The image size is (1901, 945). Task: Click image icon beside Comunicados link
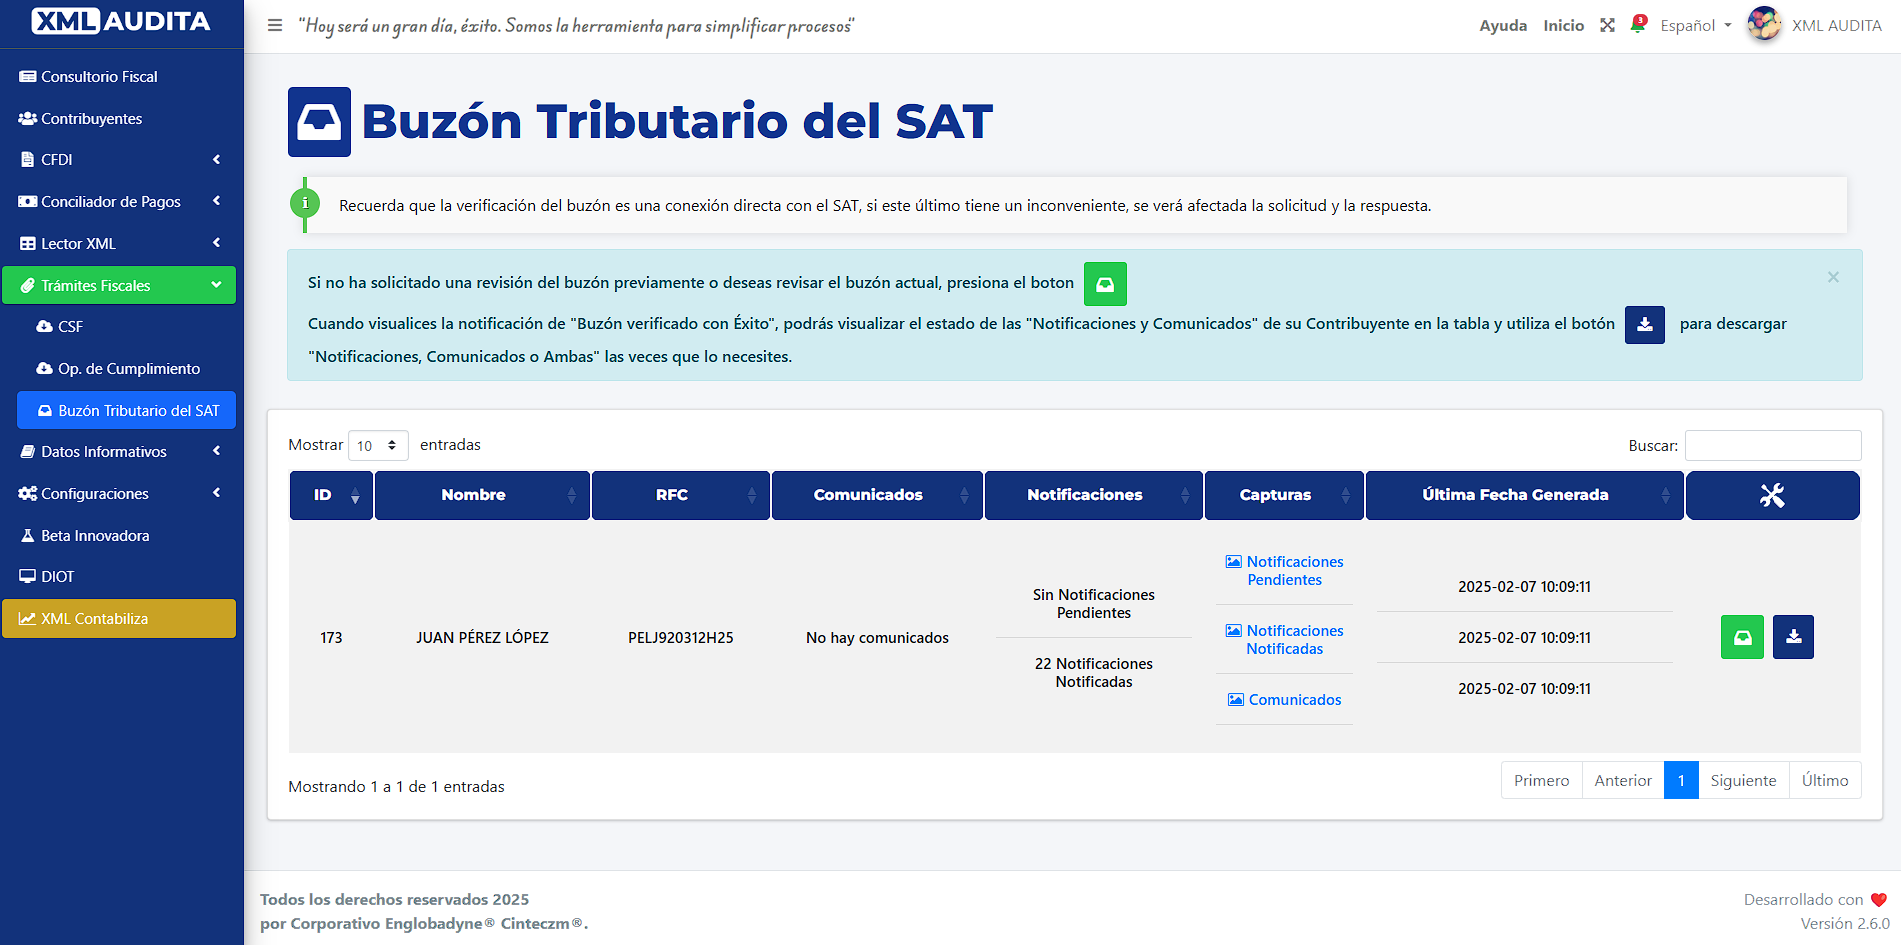click(1236, 700)
